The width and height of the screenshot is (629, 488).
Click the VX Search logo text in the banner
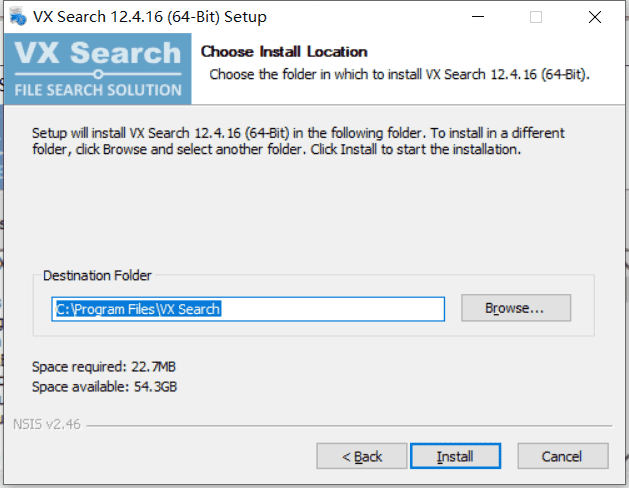click(x=98, y=53)
